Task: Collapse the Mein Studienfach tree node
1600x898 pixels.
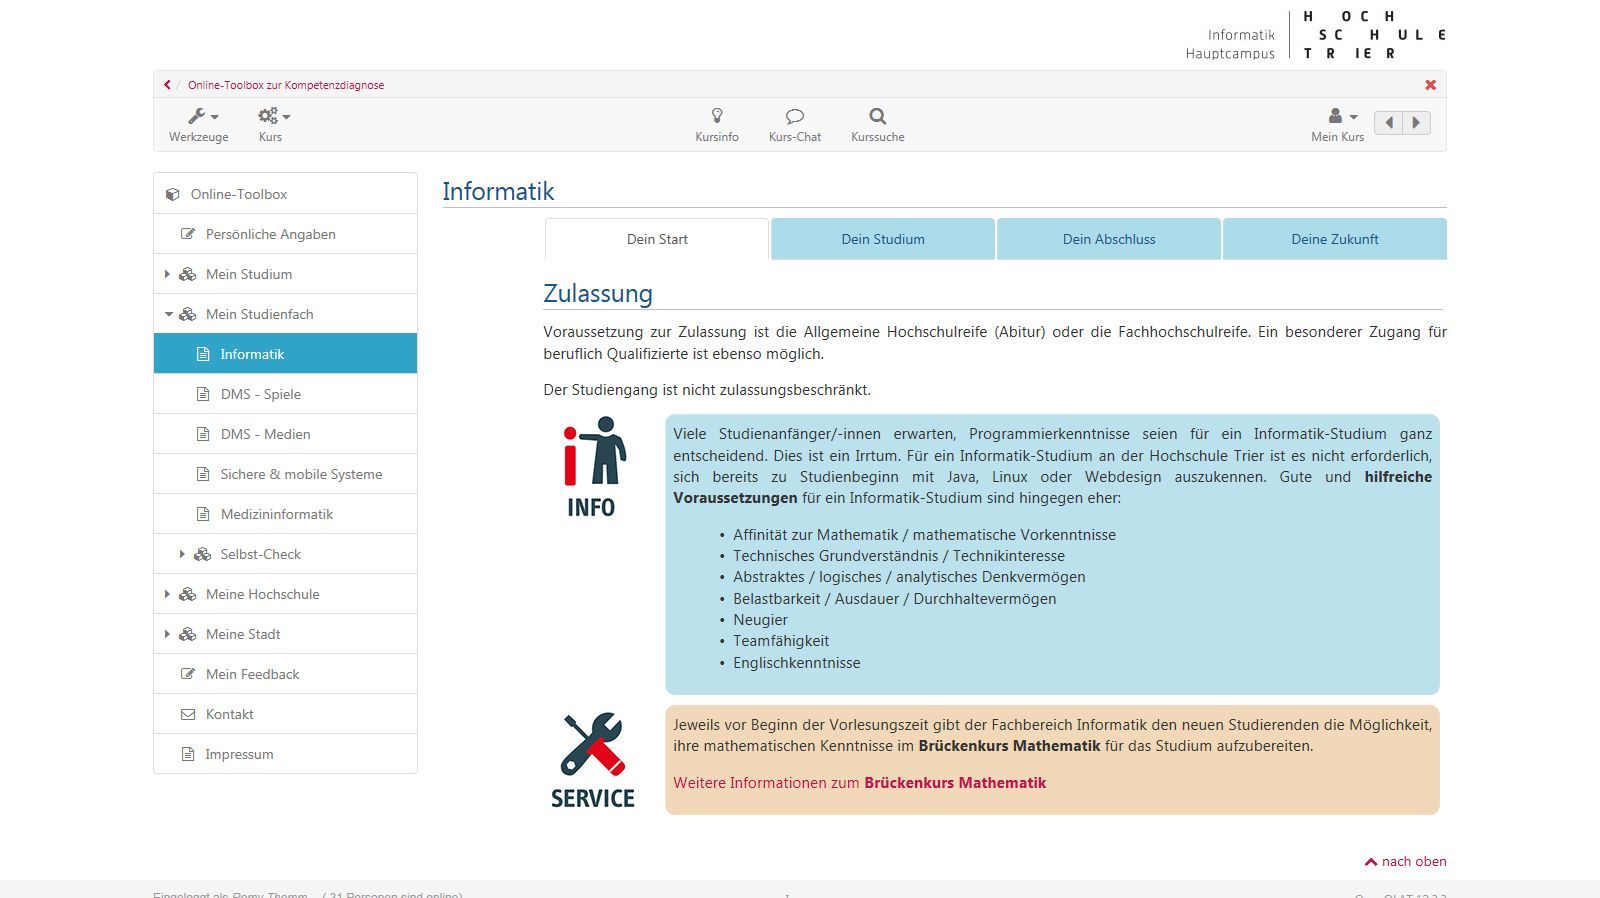Action: click(168, 314)
